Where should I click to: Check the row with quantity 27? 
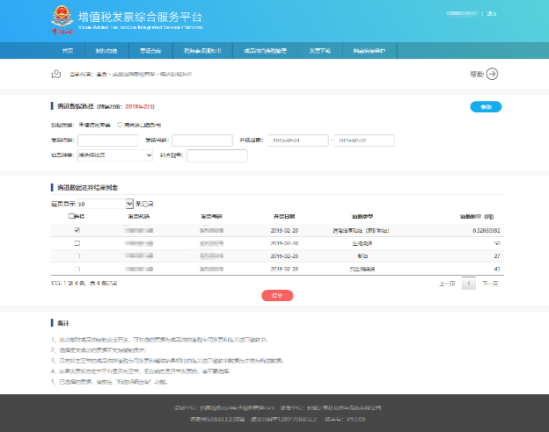coord(77,256)
